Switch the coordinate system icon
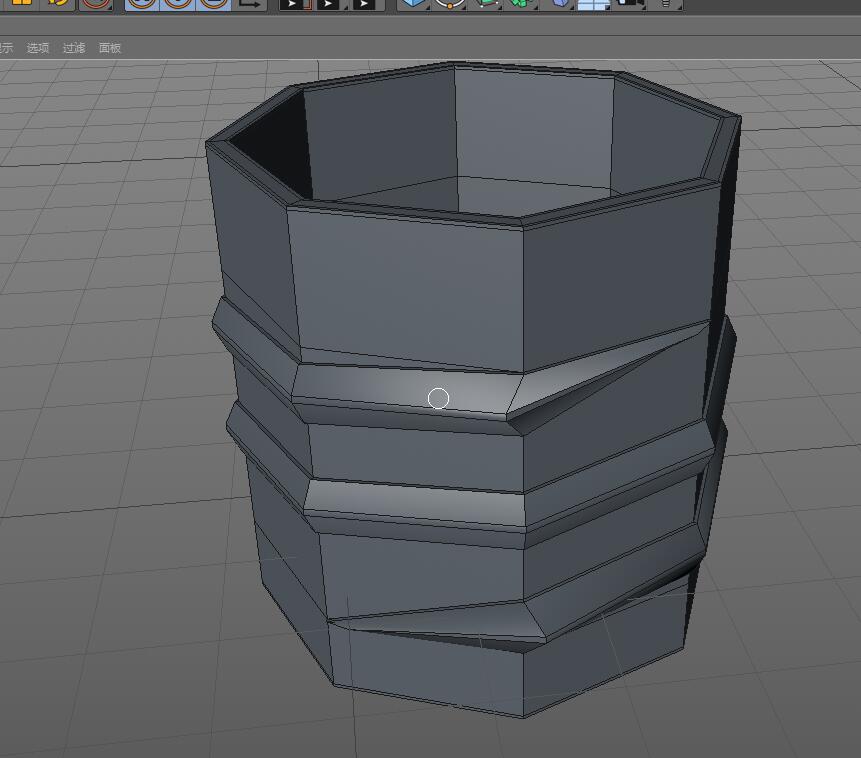861x758 pixels. click(250, 3)
